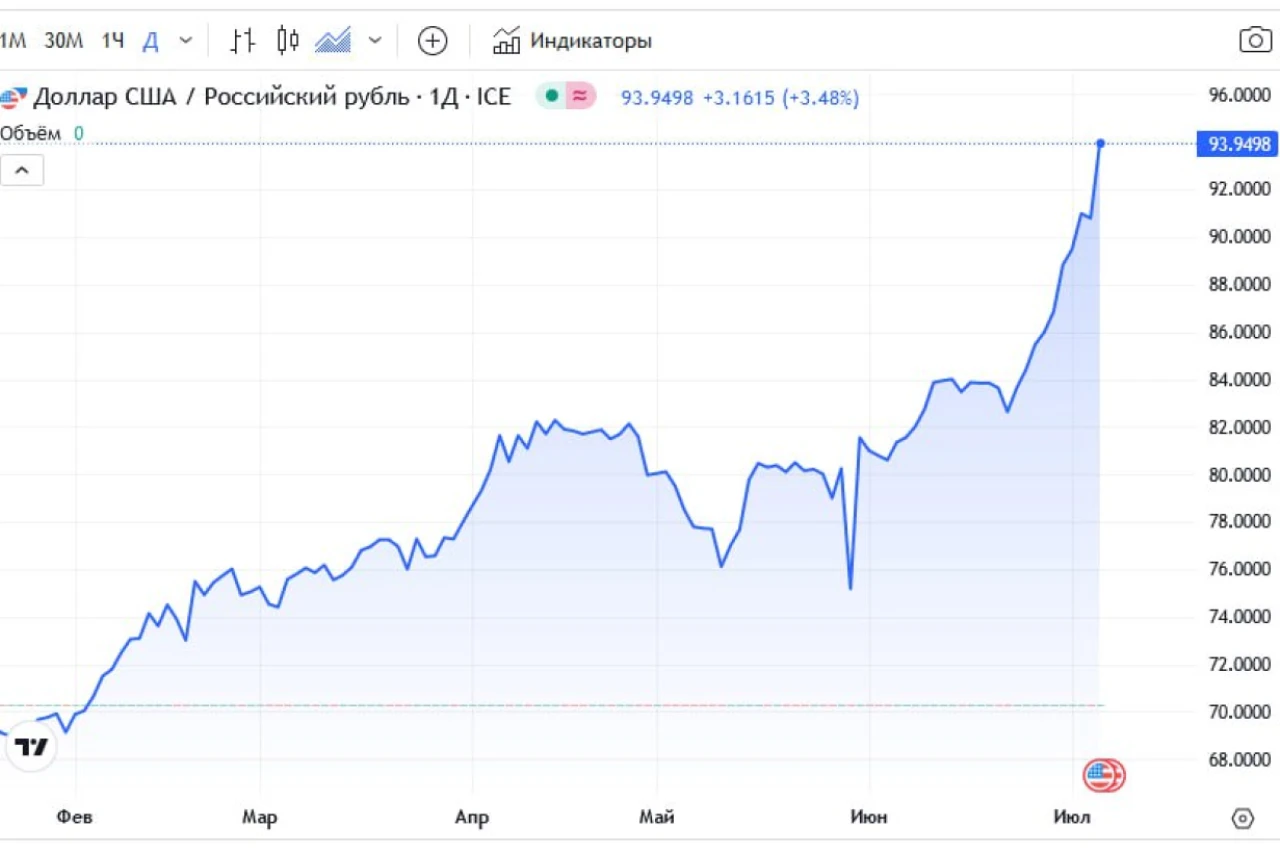Image resolution: width=1280 pixels, height=854 pixels.
Task: Select the Д daily timeframe
Action: tap(151, 41)
